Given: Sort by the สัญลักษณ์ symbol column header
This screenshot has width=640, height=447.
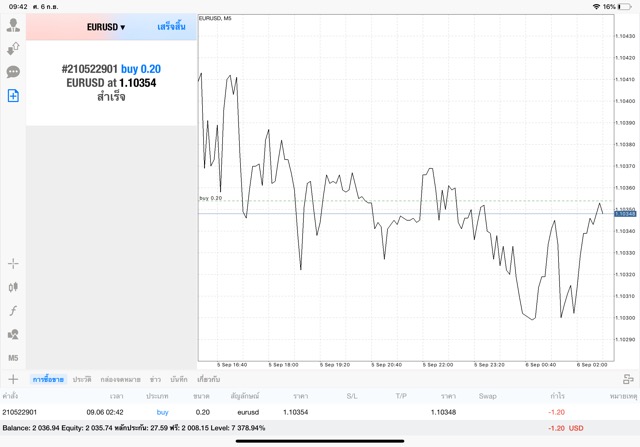Looking at the screenshot, I should [x=245, y=396].
